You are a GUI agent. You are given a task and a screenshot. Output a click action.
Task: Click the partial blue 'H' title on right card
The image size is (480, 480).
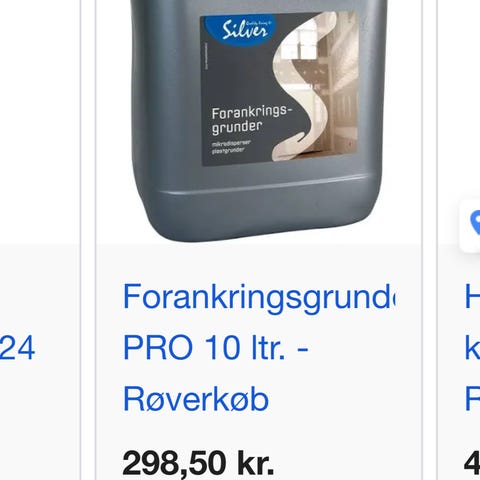(x=473, y=296)
